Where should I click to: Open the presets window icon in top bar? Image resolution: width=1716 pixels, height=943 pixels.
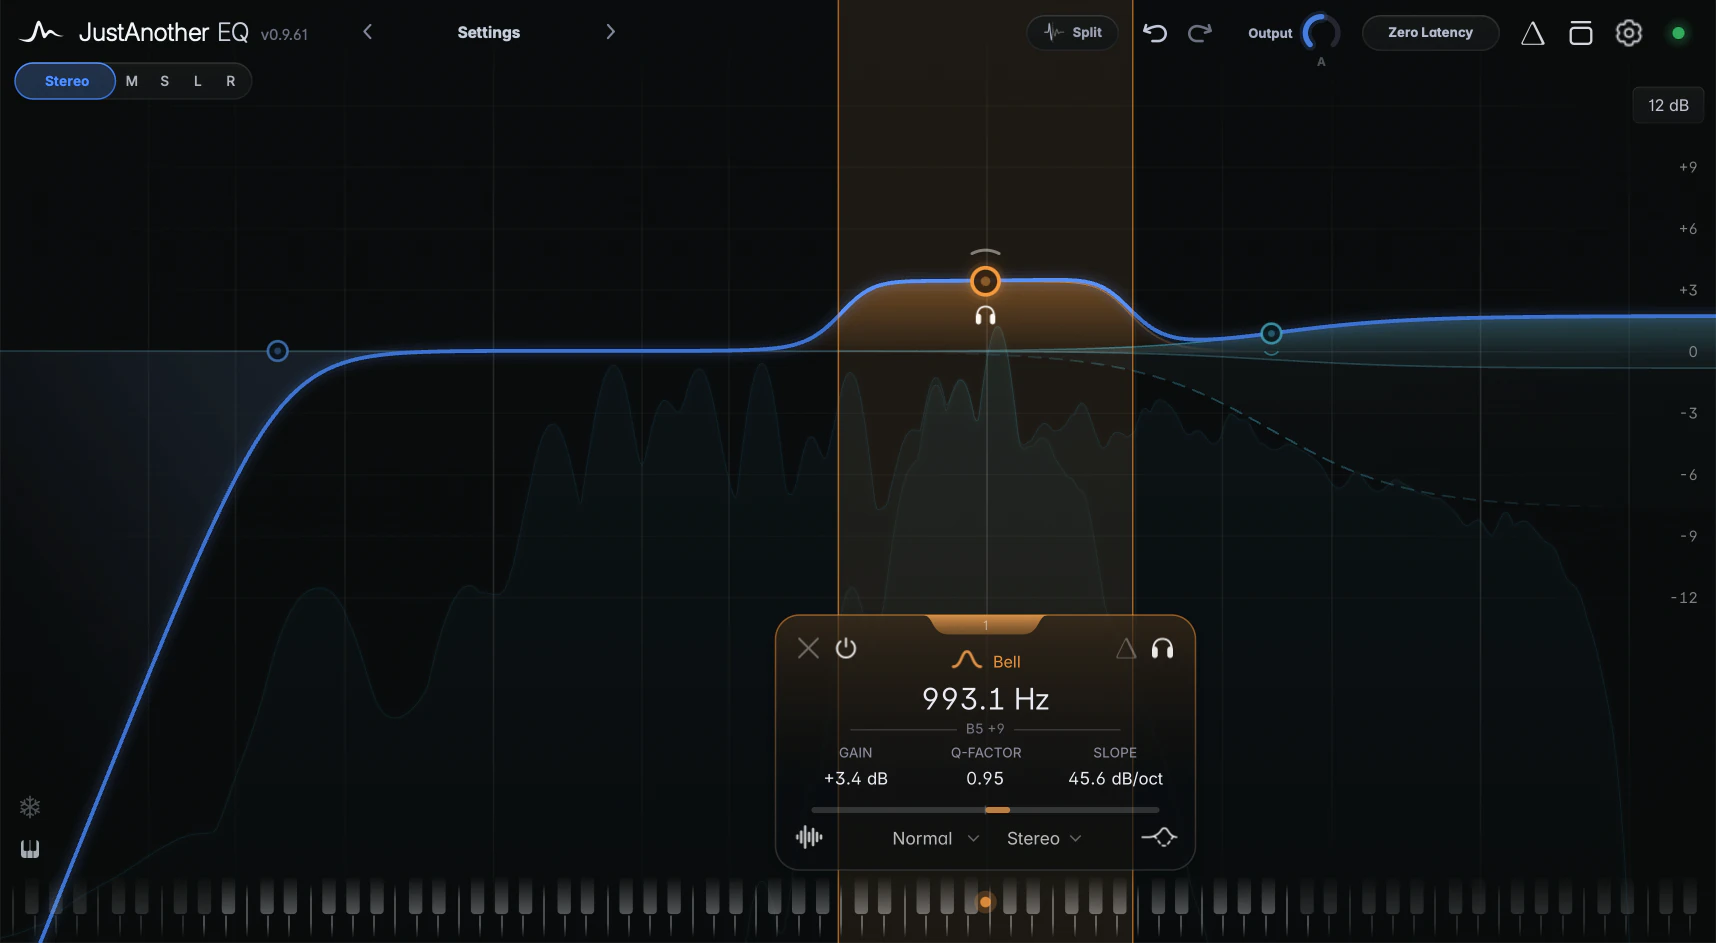pos(1581,33)
